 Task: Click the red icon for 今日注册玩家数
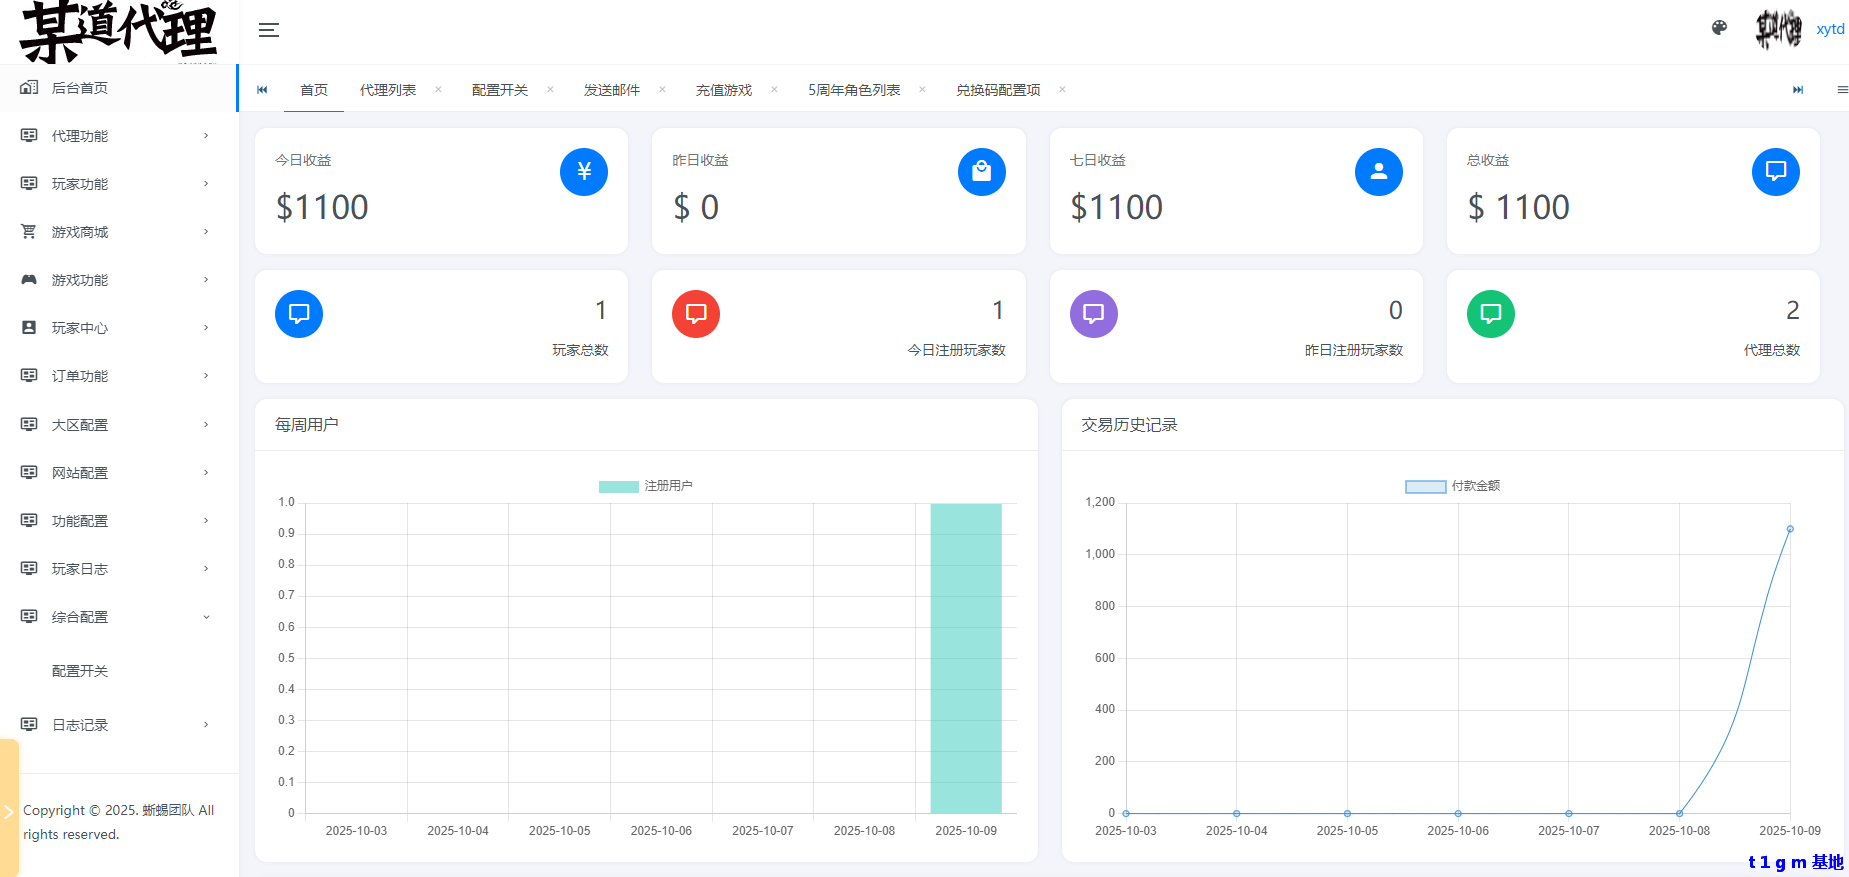click(x=696, y=314)
